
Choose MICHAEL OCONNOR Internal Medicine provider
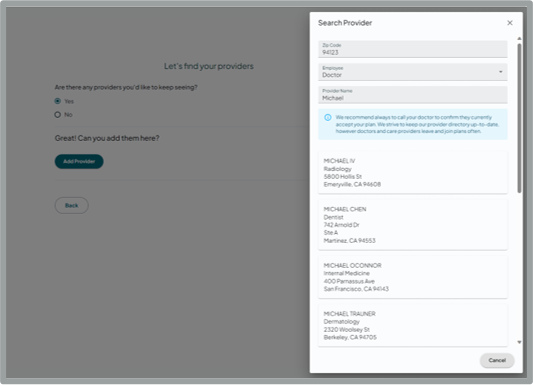(413, 277)
